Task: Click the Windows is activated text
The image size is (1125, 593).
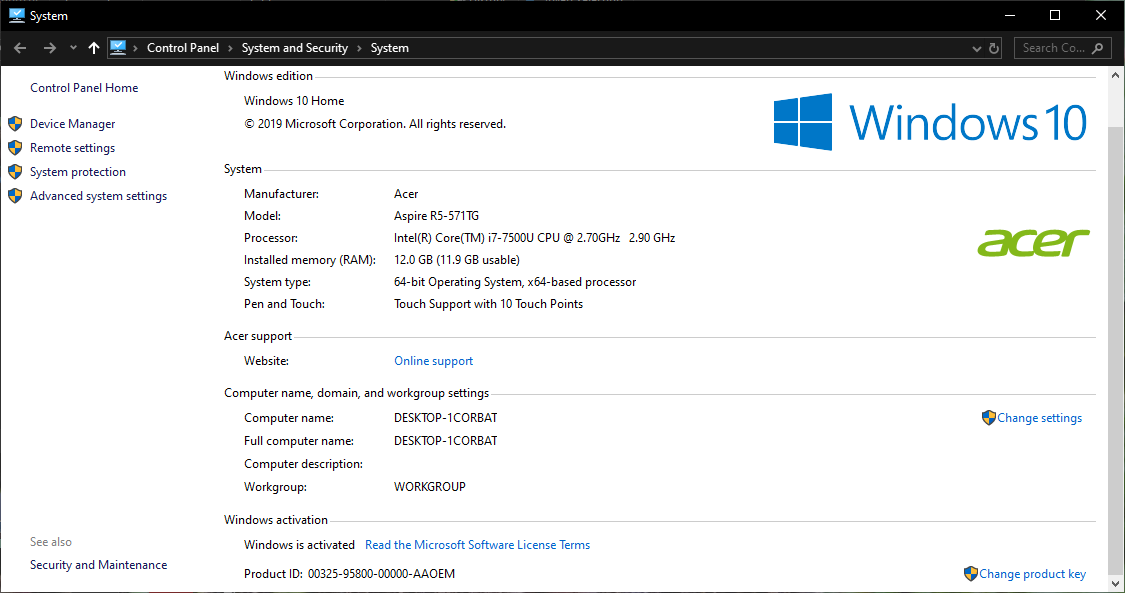Action: pos(299,545)
